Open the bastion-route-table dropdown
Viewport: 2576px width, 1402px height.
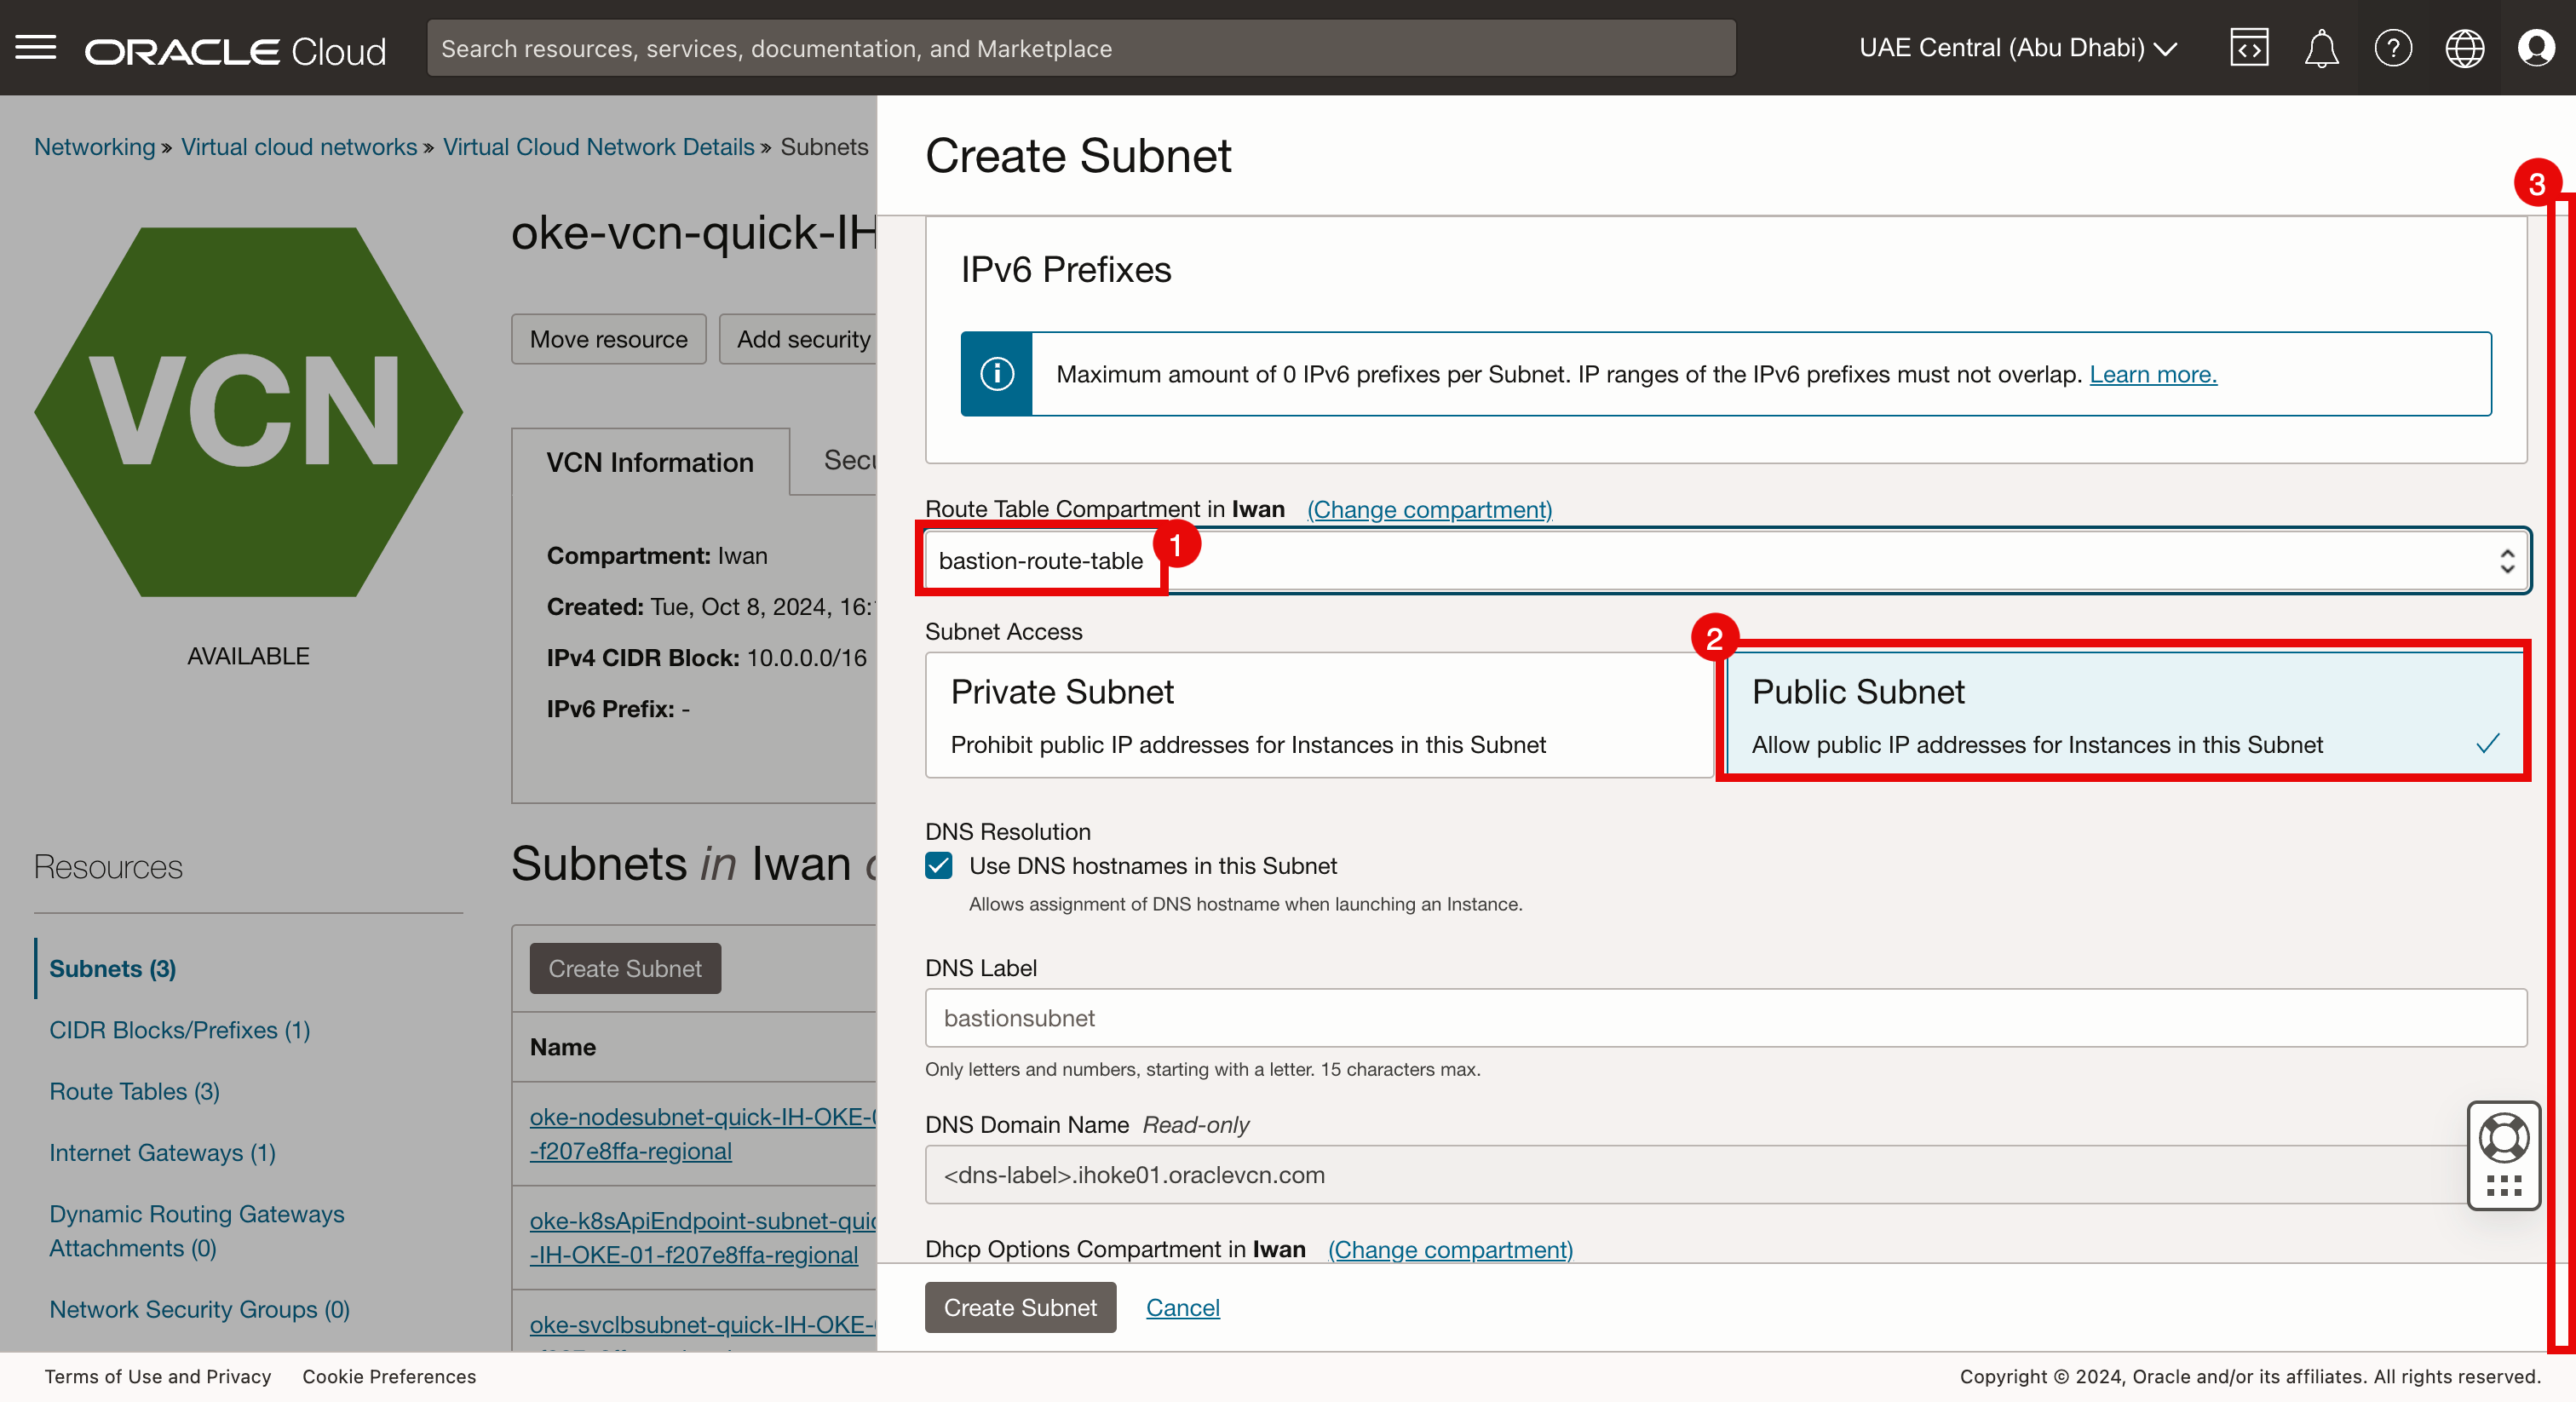pos(1726,561)
